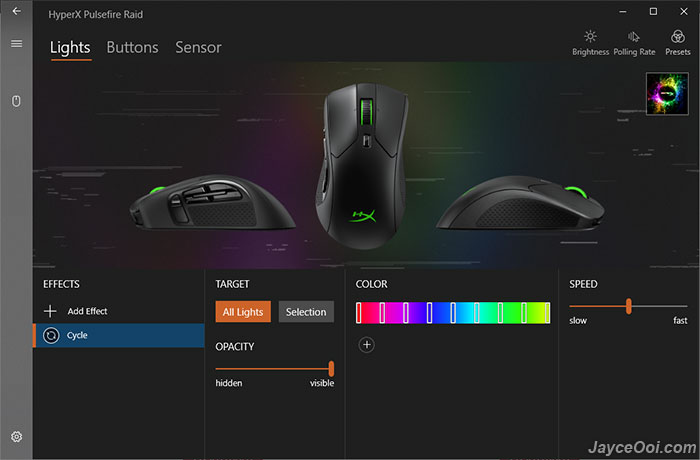Click the Speed slider handle
Viewport: 700px width, 460px height.
tap(629, 306)
